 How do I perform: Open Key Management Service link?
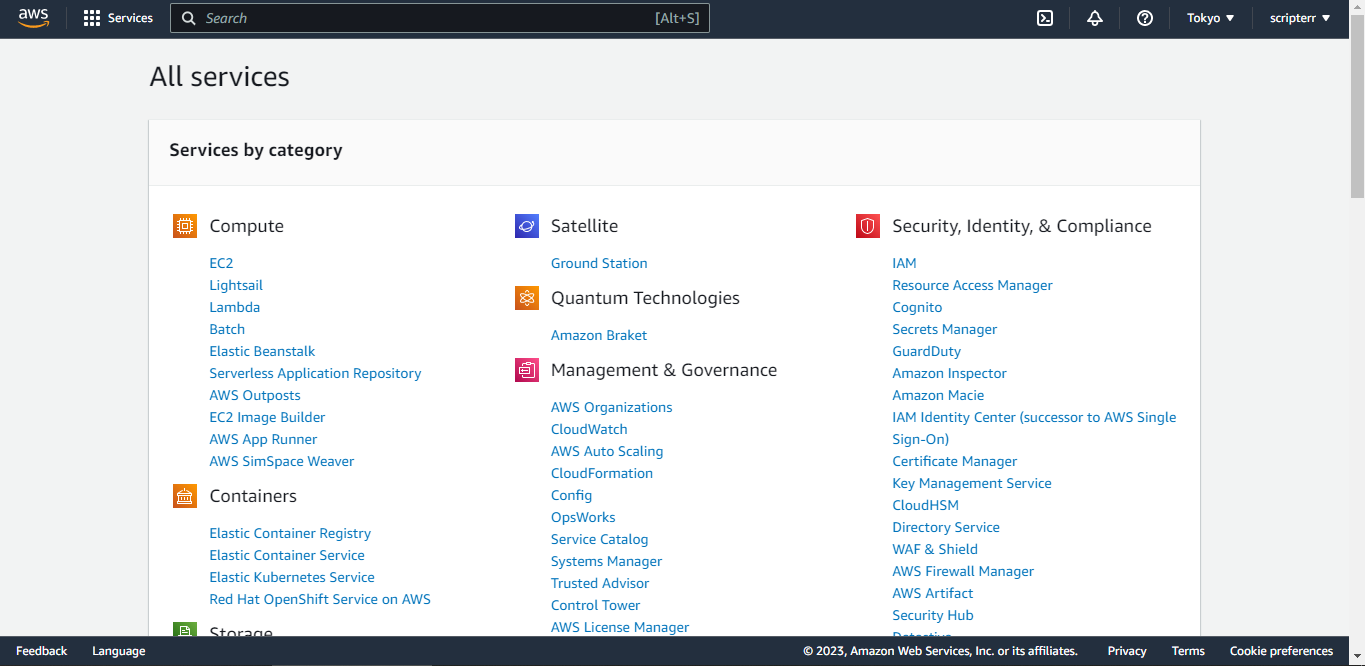click(x=972, y=483)
